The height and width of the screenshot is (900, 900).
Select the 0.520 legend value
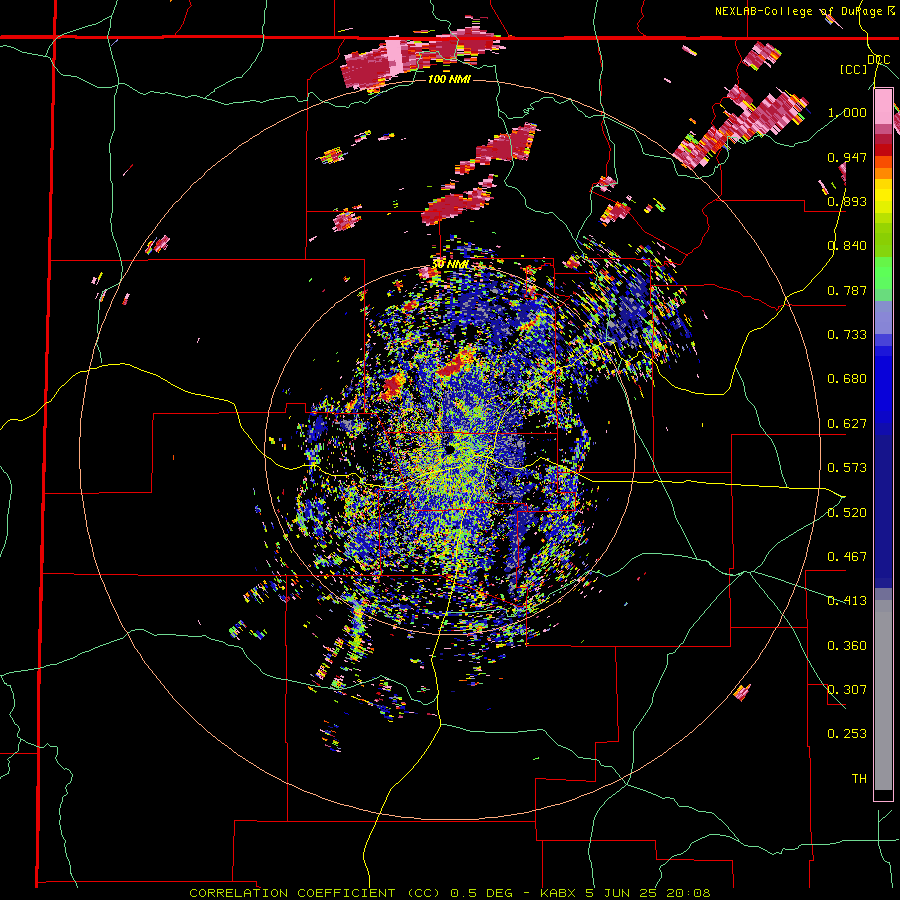pos(847,513)
